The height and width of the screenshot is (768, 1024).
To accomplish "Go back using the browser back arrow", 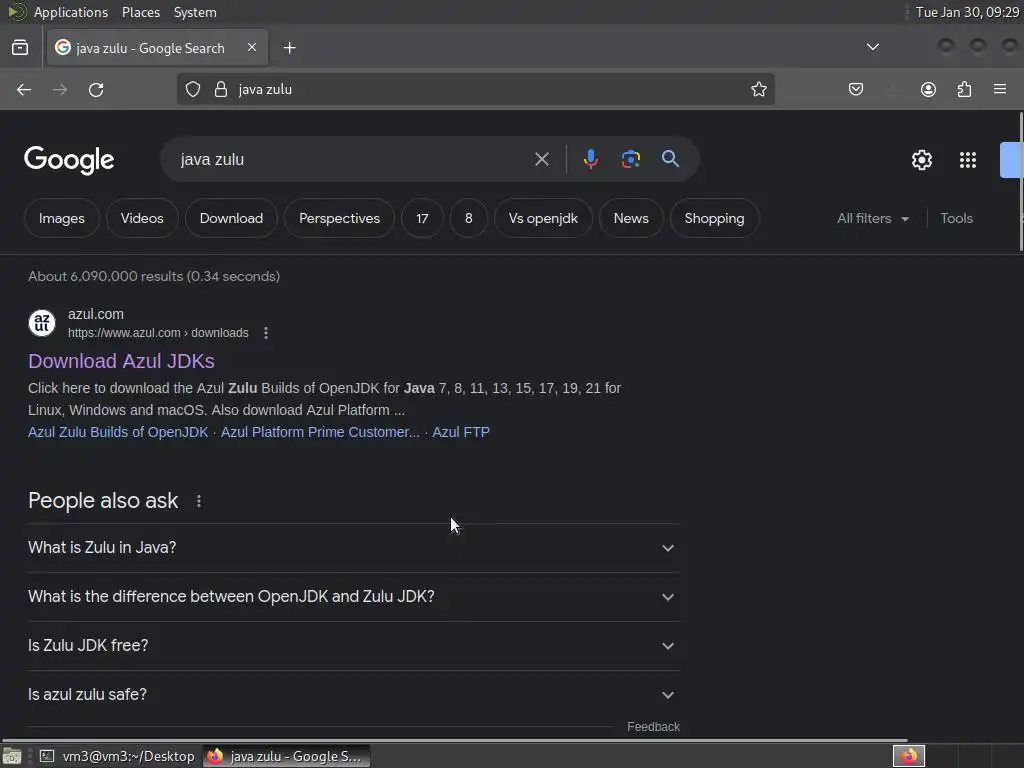I will tap(24, 89).
